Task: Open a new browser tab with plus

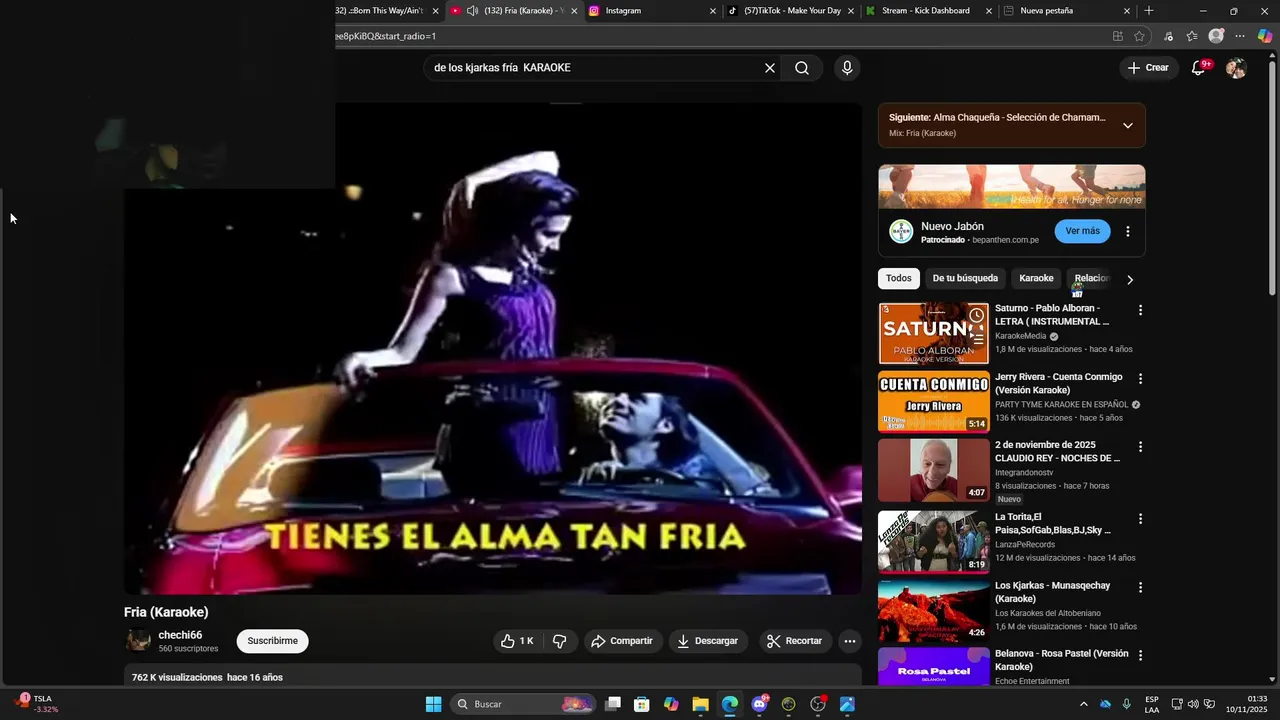Action: click(1149, 11)
